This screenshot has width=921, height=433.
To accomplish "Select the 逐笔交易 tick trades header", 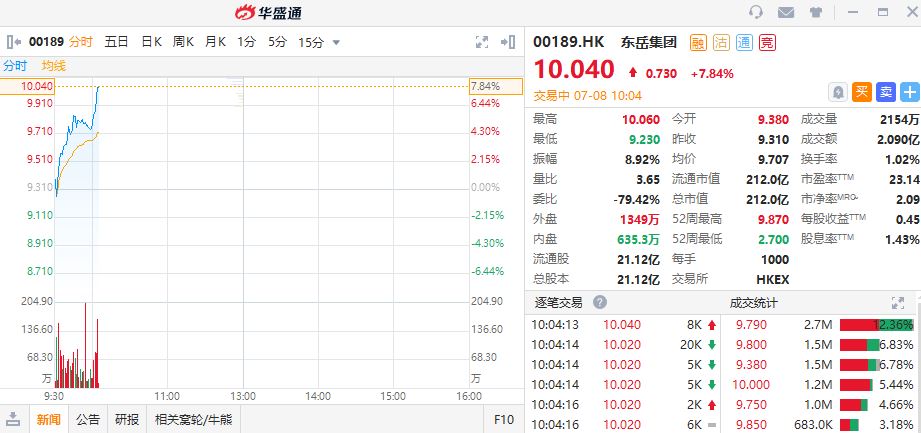I will click(559, 303).
